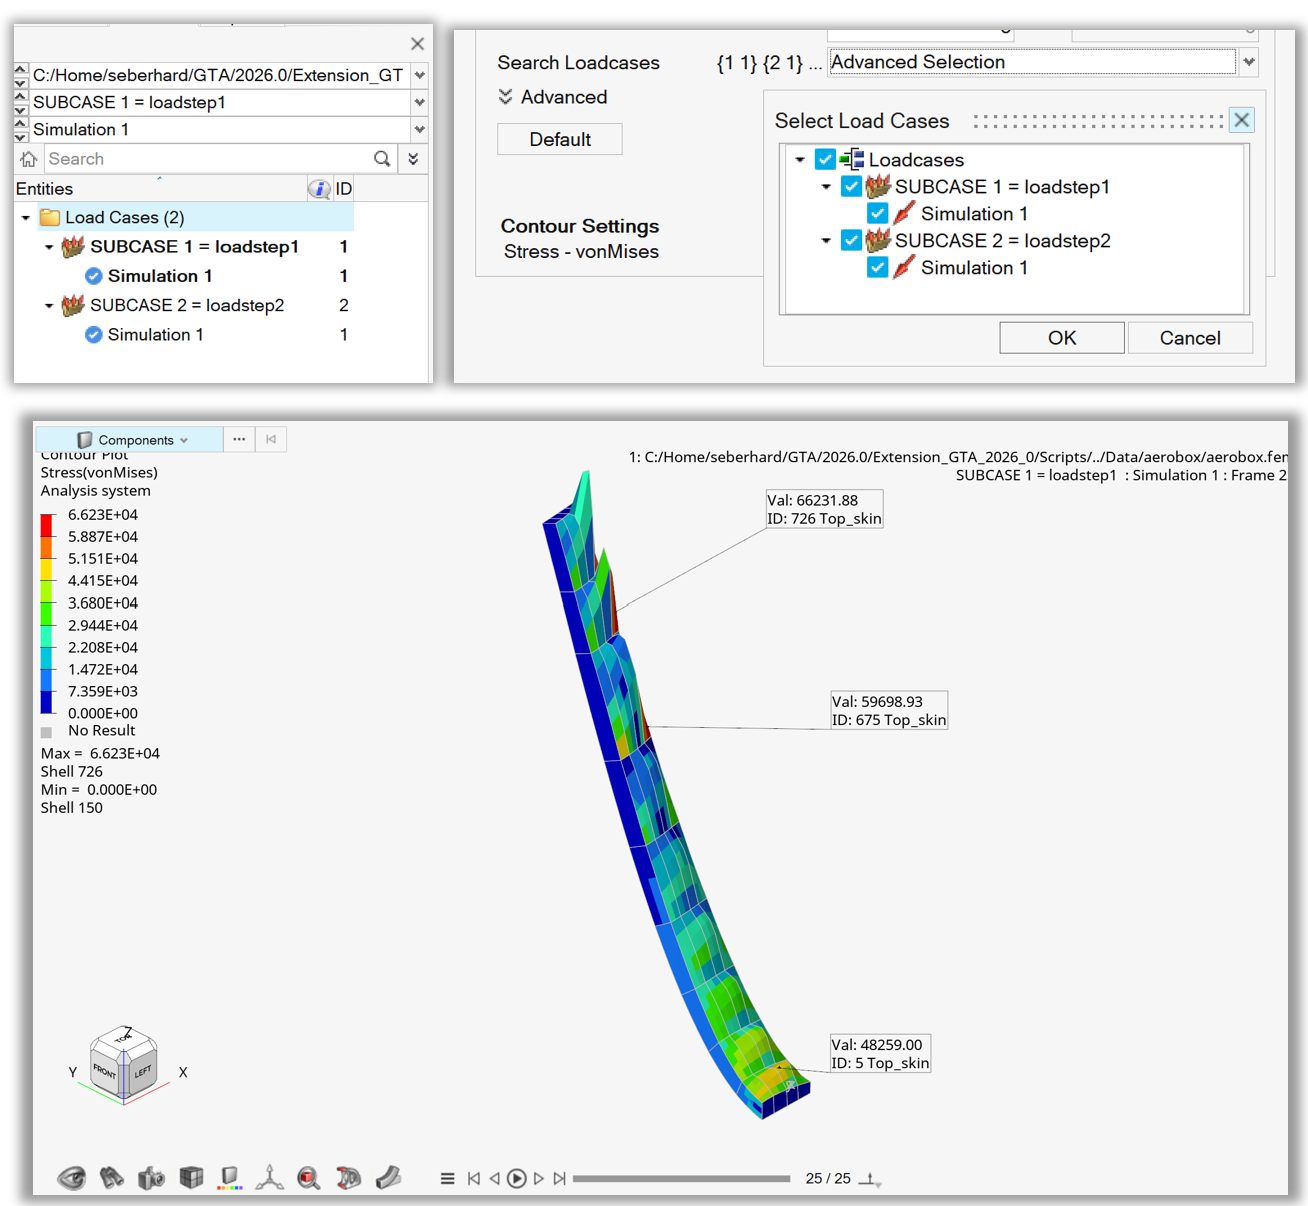Click the eye visibility icon on bottom toolbar
The image size is (1308, 1206).
(x=72, y=1177)
